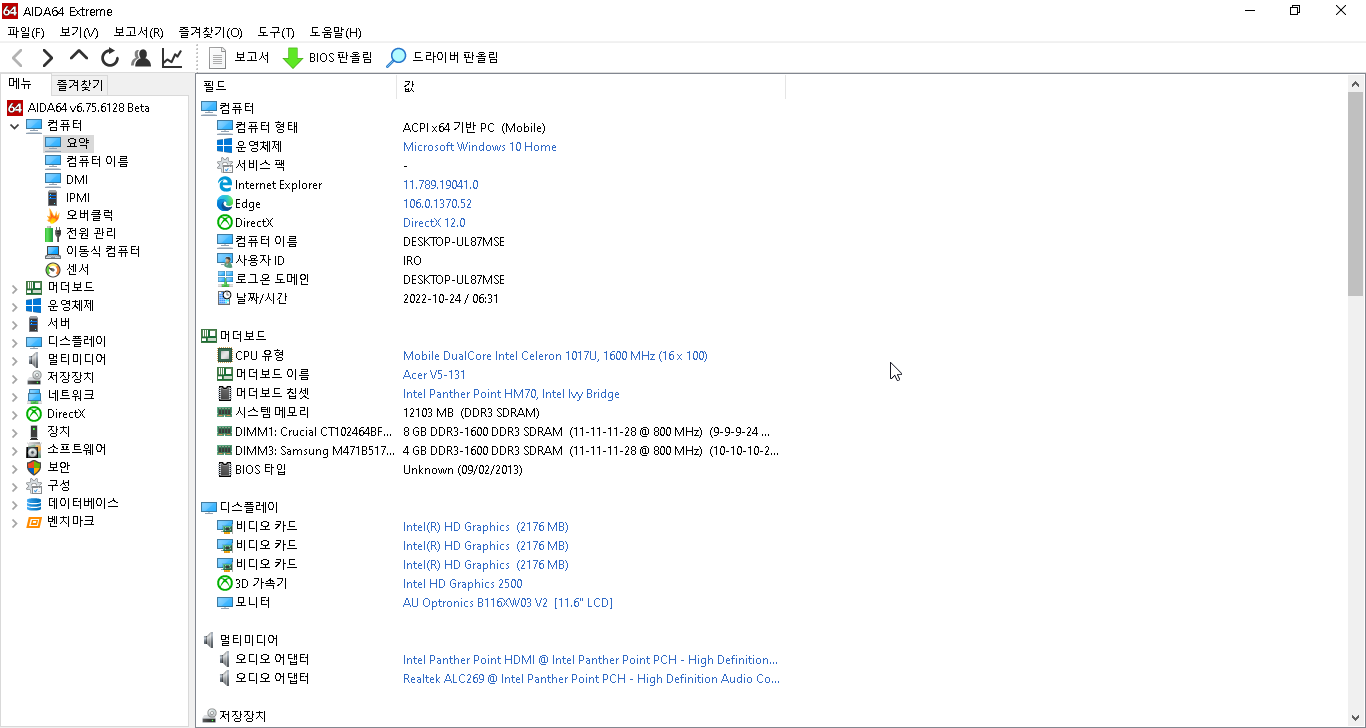Click the vertical scrollbar thumb
The image size is (1366, 728).
1356,194
